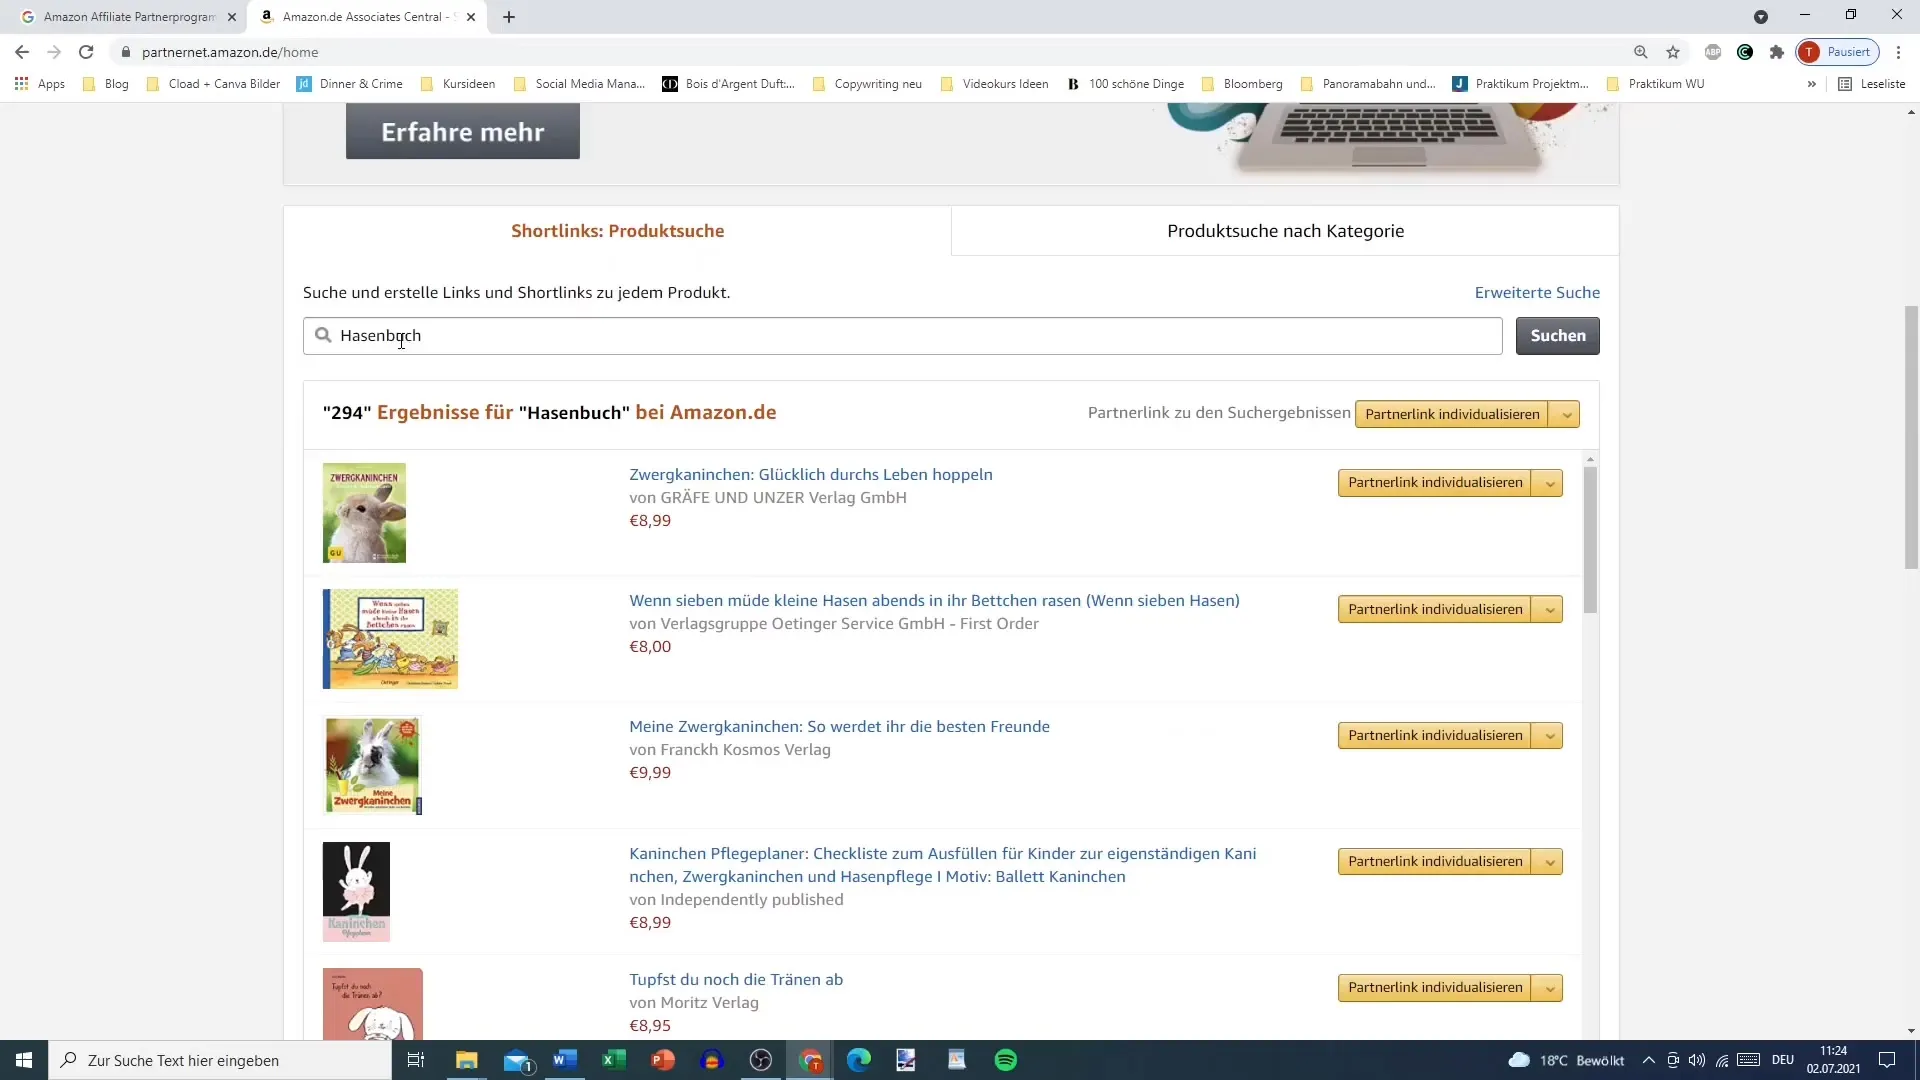Open File Explorer from taskbar

467,1060
